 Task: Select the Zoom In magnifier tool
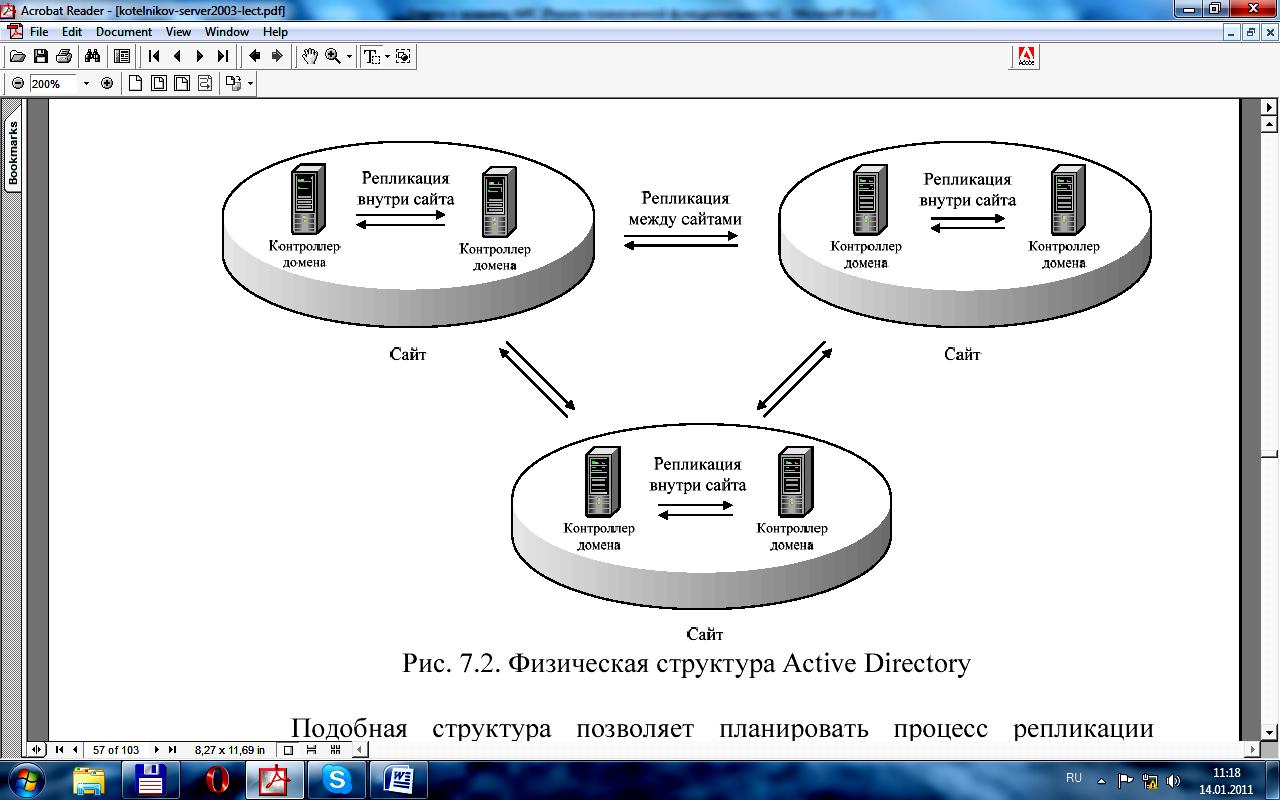(332, 57)
